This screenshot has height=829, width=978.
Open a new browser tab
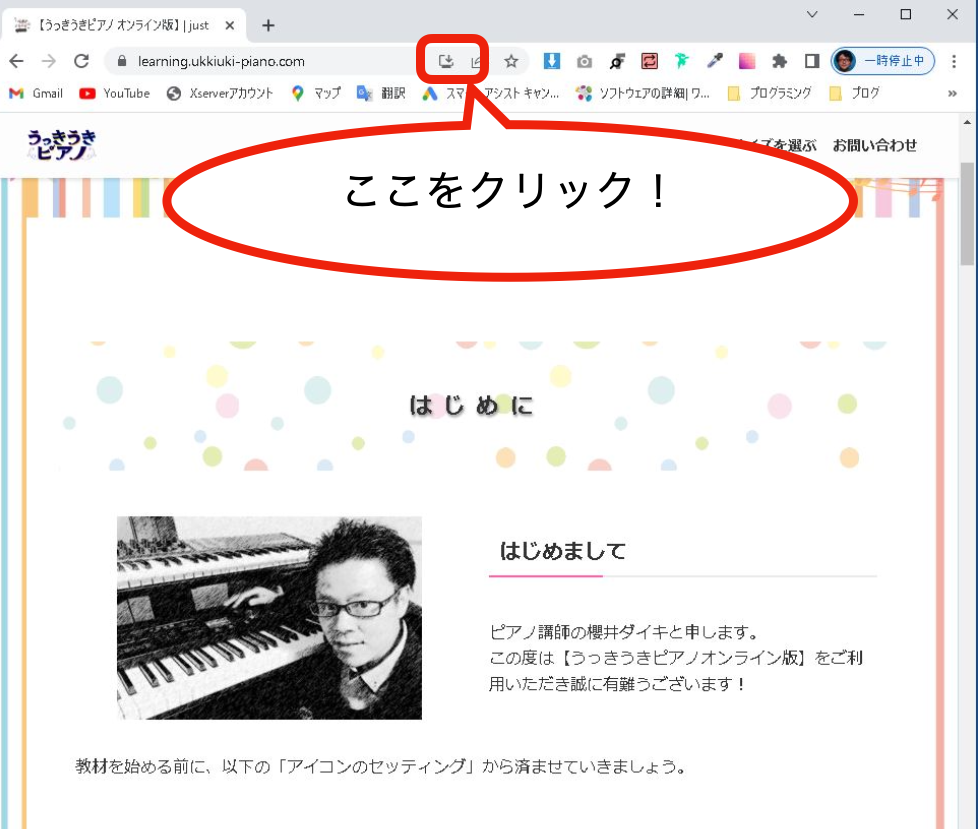click(x=268, y=26)
